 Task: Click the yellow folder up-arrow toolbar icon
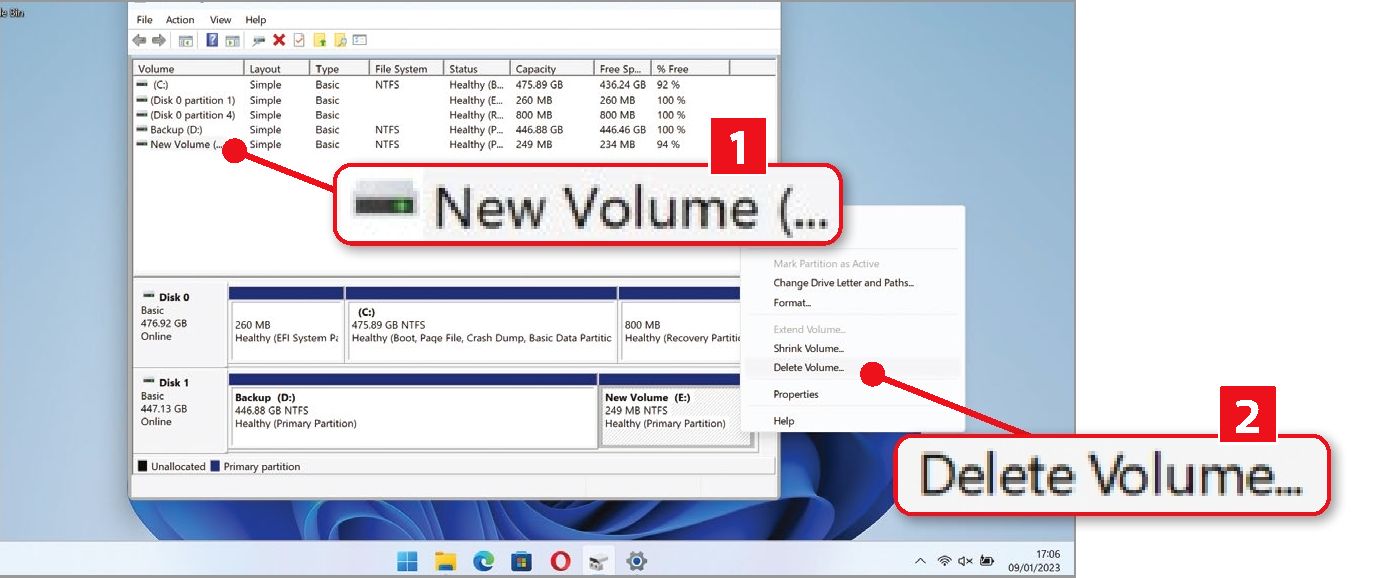(x=320, y=40)
